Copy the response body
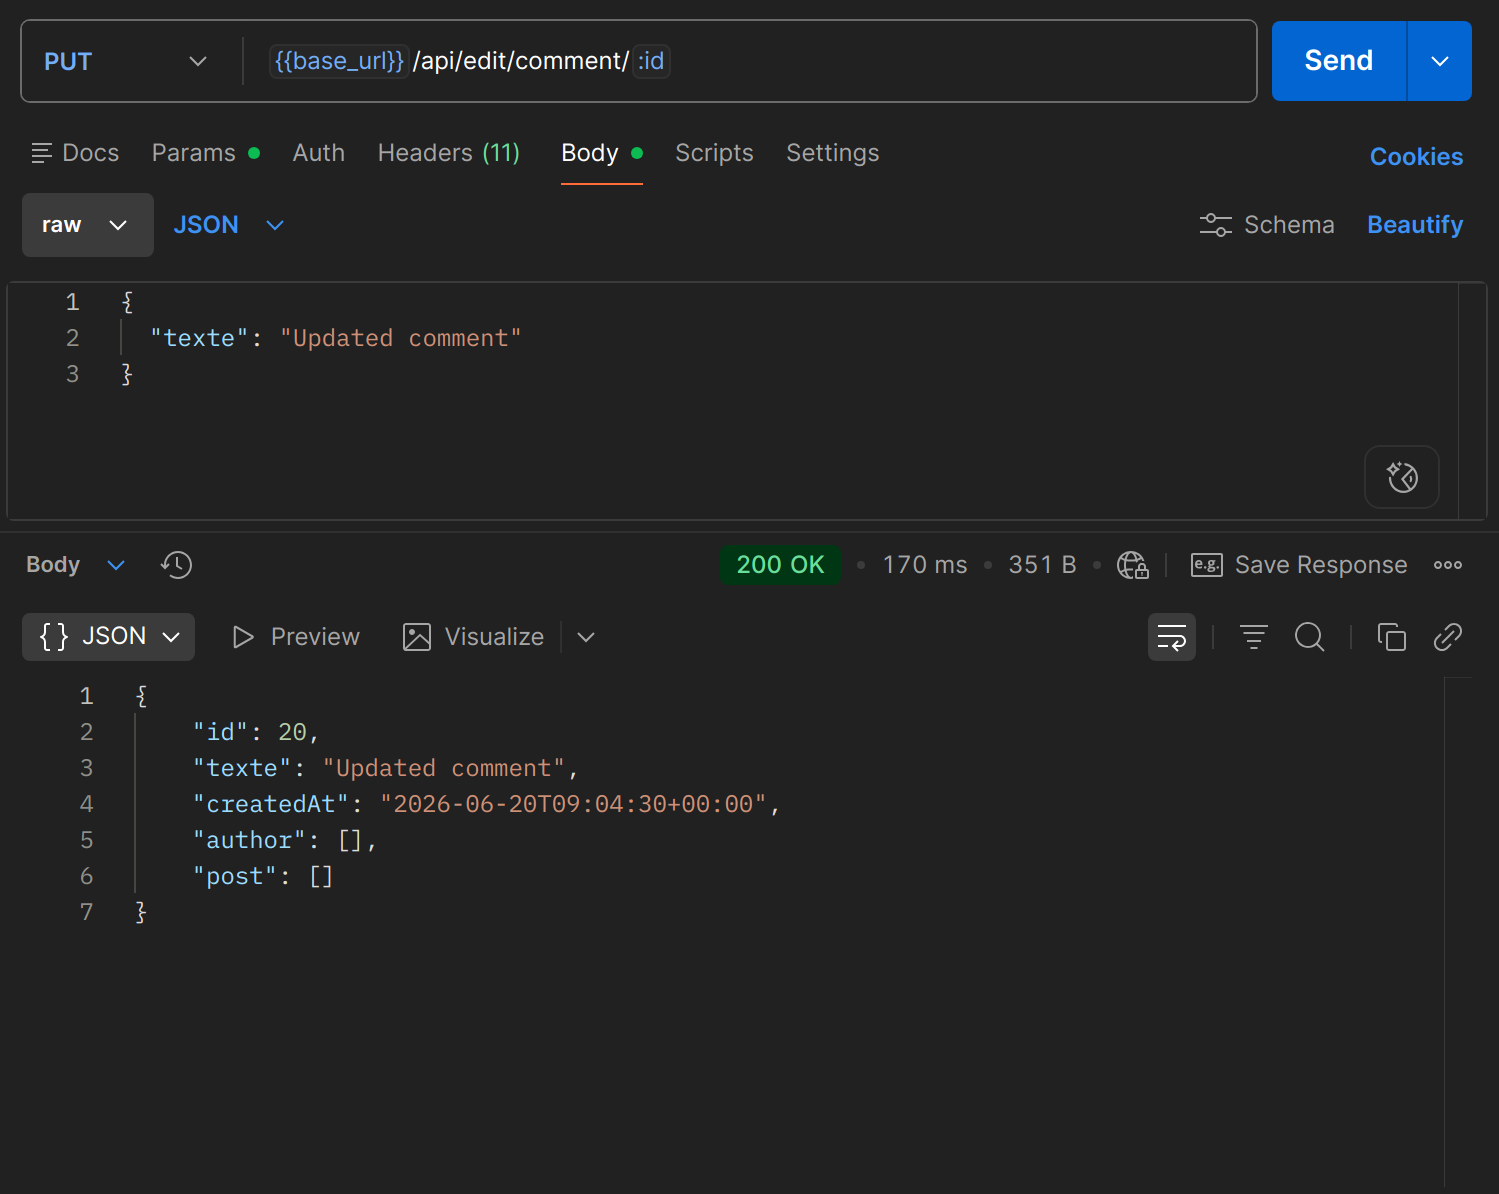 click(1391, 637)
